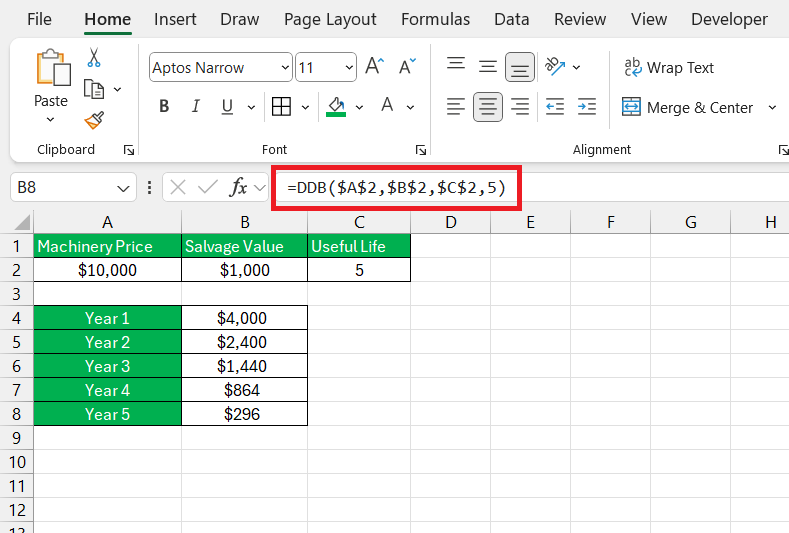Open the Merge & Center dropdown arrow
This screenshot has height=533, width=789.
click(772, 108)
